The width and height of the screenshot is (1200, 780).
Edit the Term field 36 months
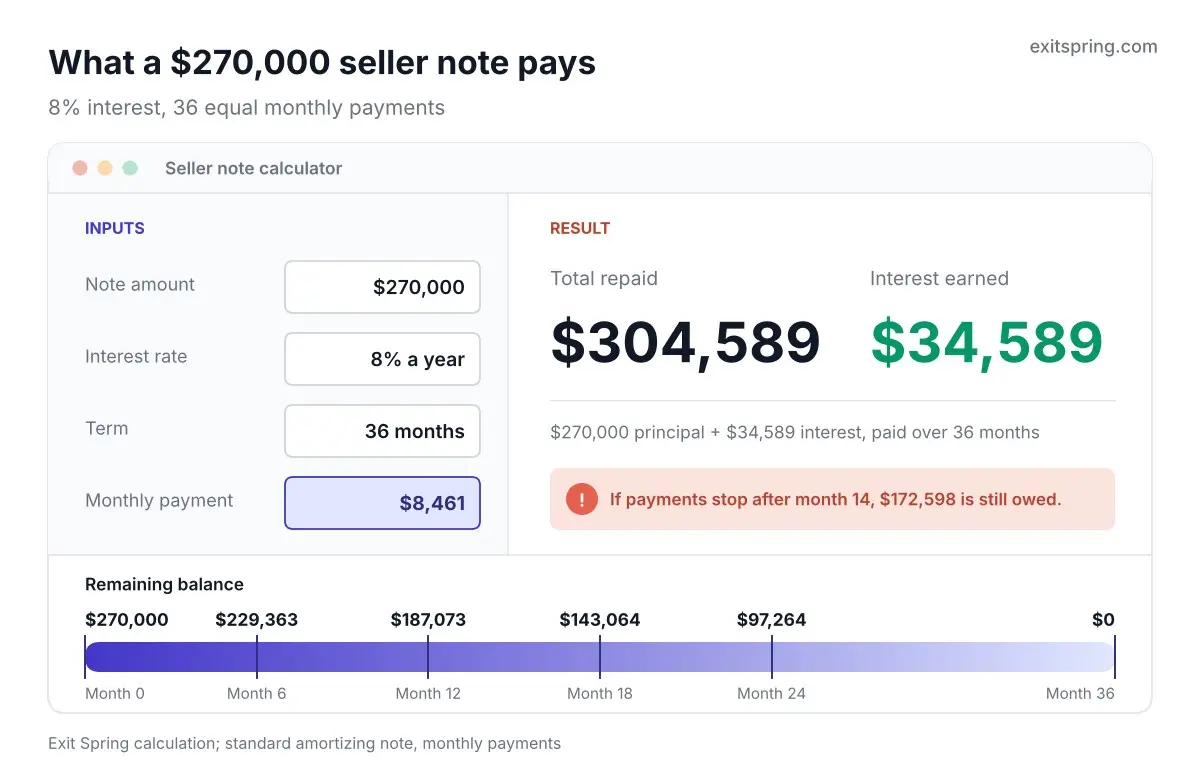click(x=382, y=431)
